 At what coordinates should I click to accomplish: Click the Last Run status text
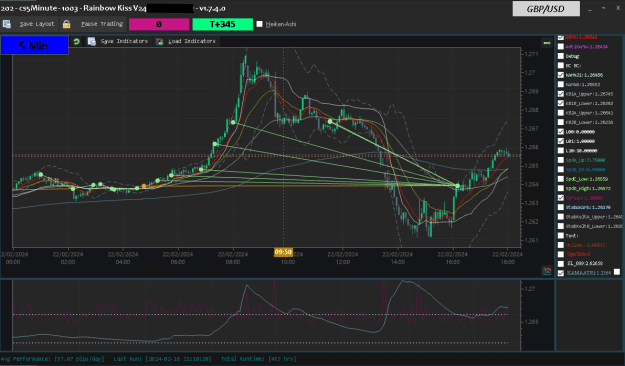point(163,359)
